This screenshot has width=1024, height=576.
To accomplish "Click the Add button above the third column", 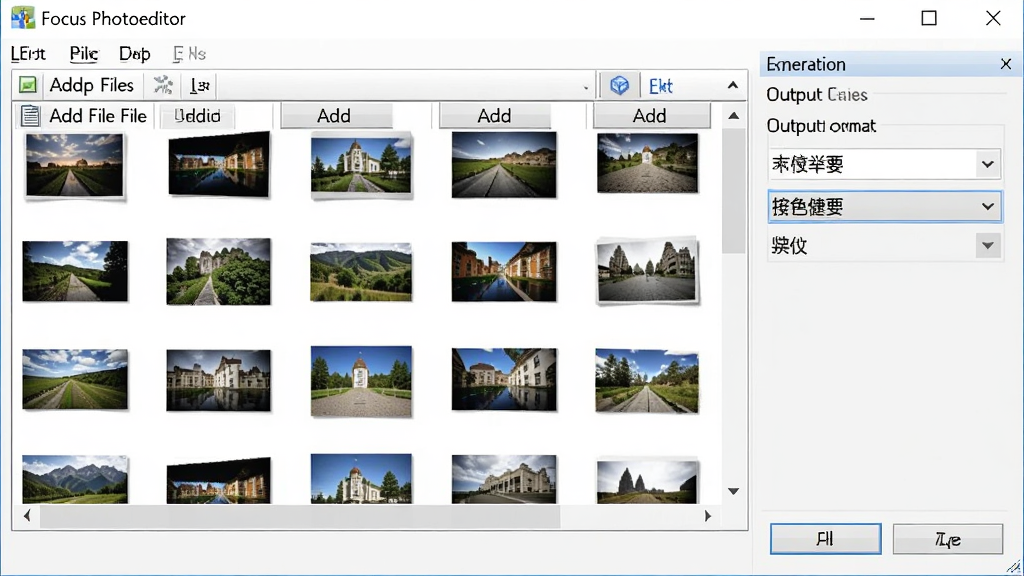I will click(x=336, y=116).
